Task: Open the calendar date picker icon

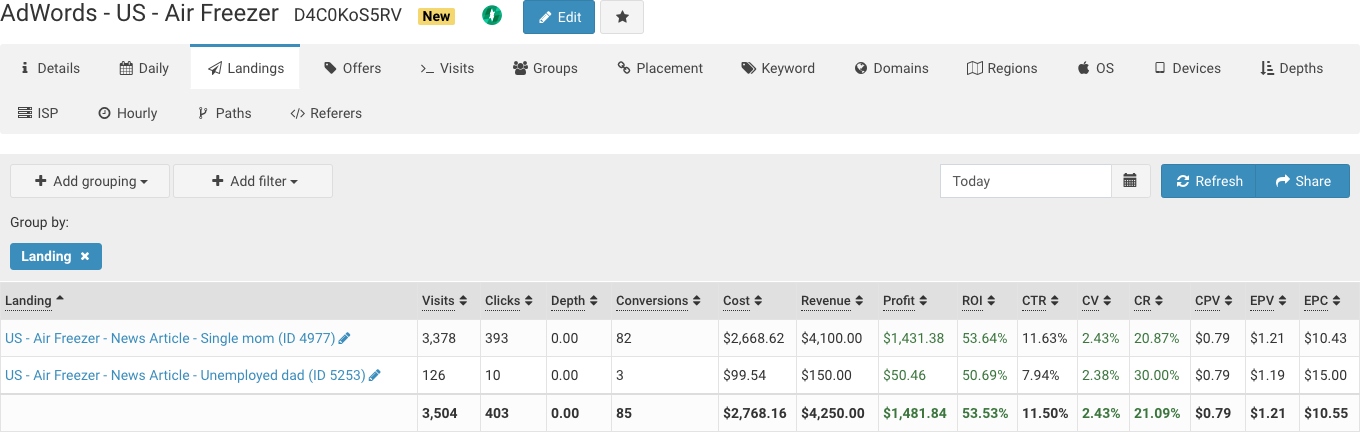Action: (1130, 181)
